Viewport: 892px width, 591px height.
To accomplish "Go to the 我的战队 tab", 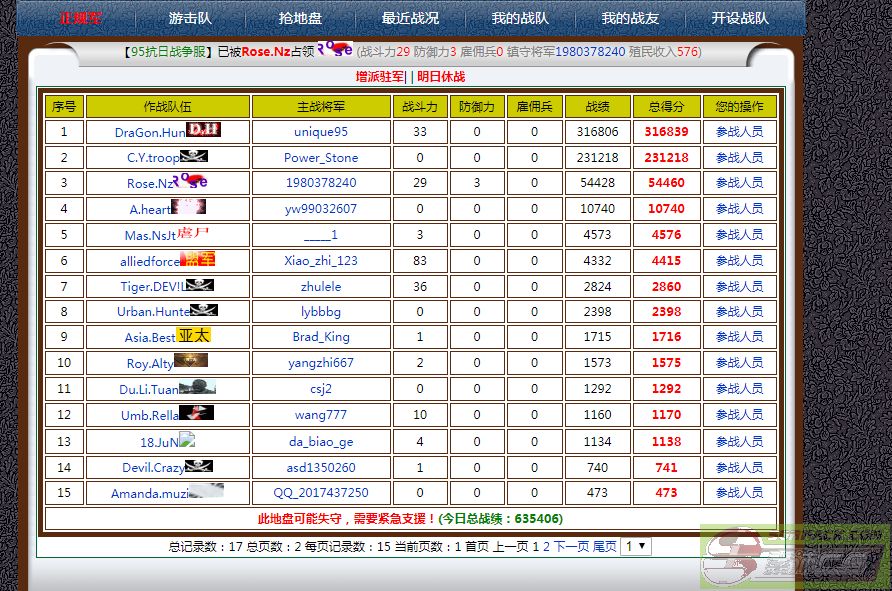I will point(520,18).
